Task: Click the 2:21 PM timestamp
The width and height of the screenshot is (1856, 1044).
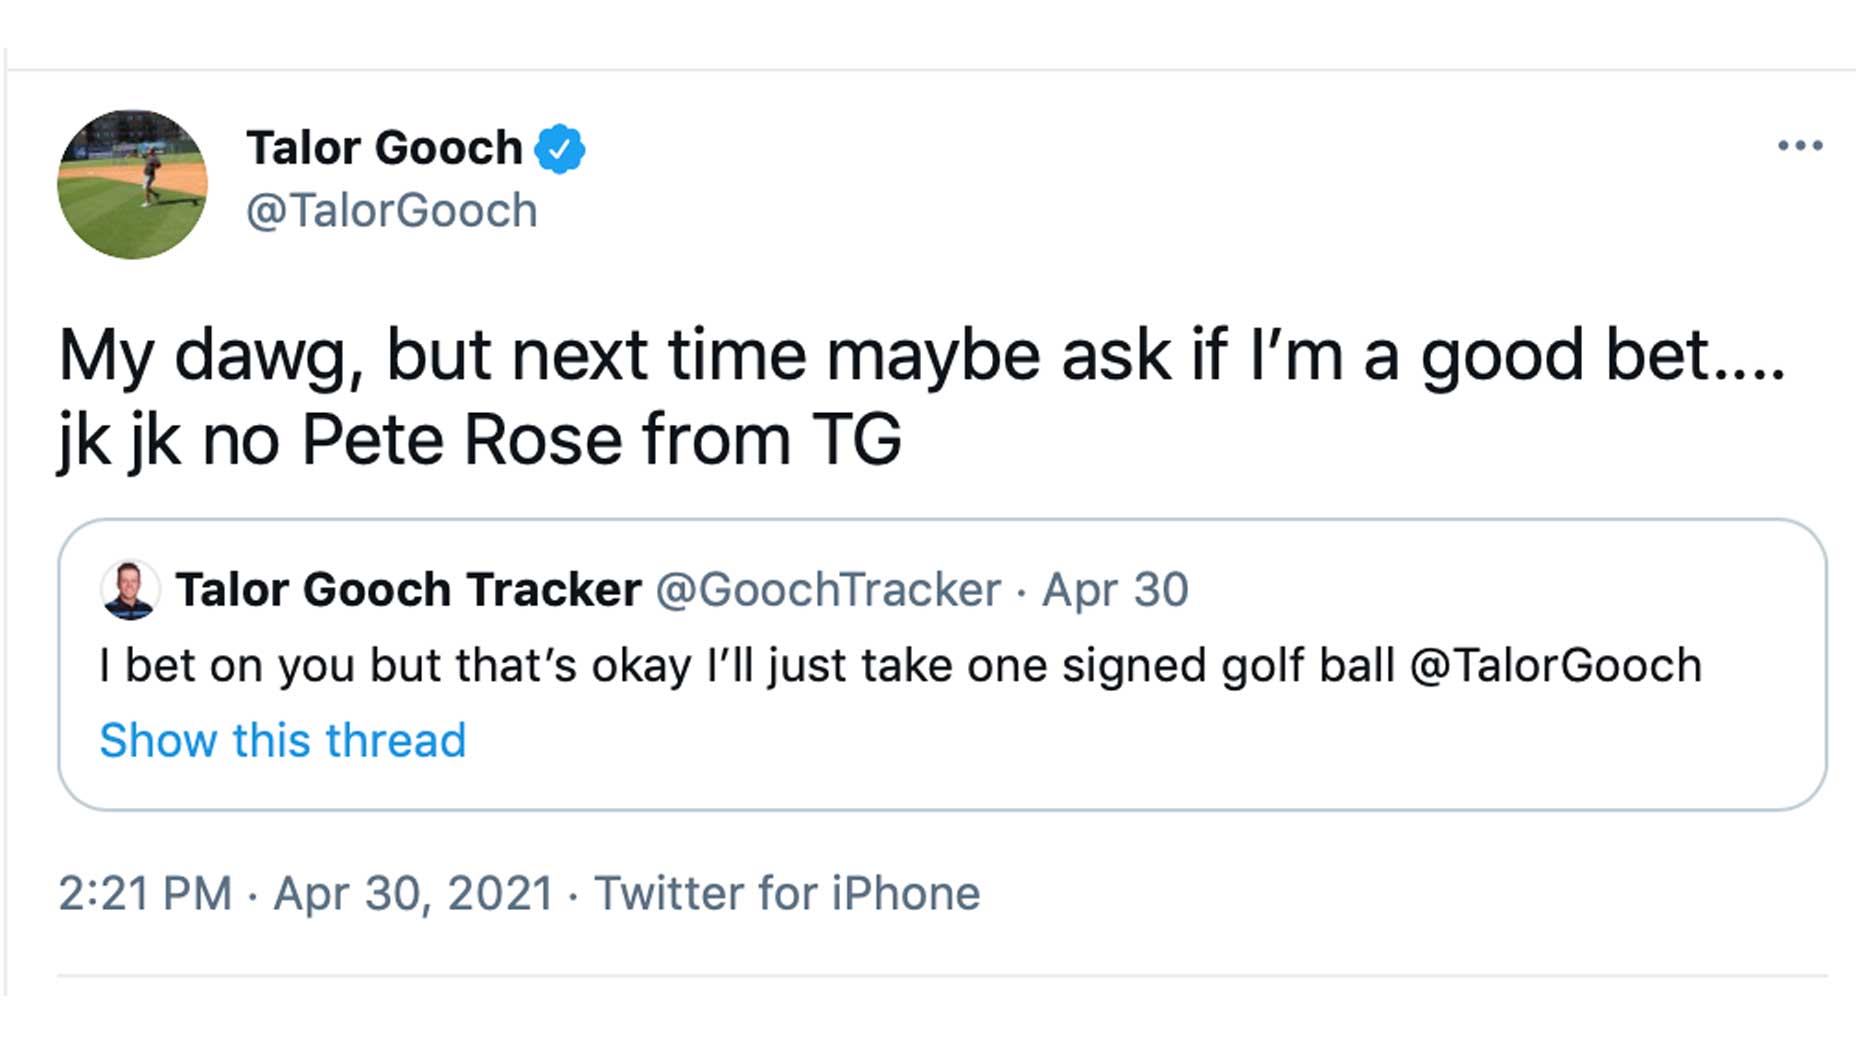Action: pyautogui.click(x=145, y=893)
